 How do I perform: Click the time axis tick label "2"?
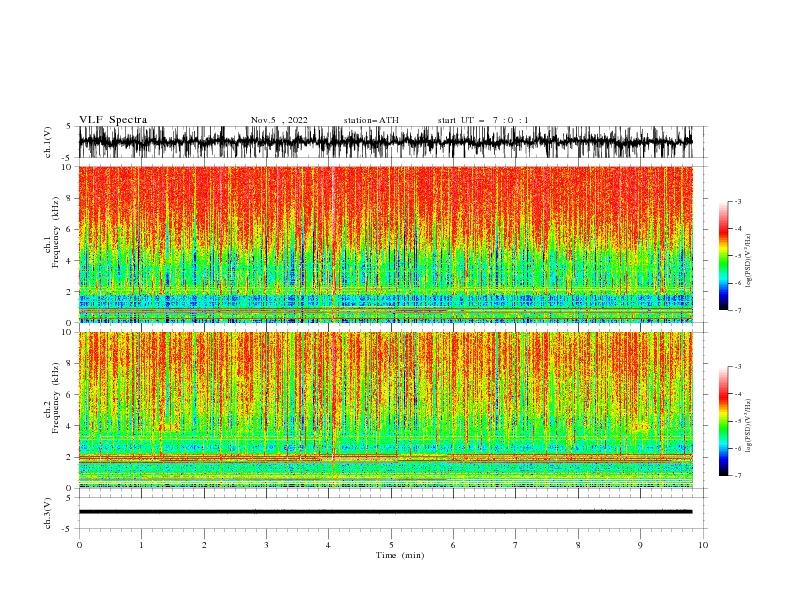(204, 545)
